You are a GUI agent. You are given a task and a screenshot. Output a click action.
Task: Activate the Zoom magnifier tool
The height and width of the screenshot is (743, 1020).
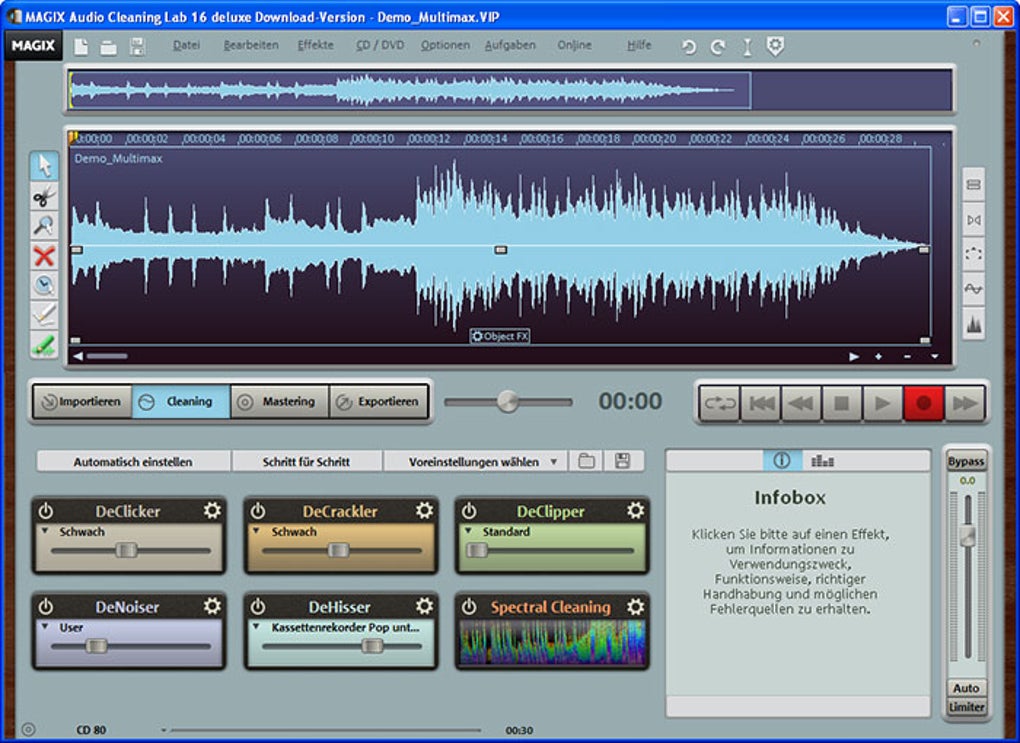click(x=46, y=226)
